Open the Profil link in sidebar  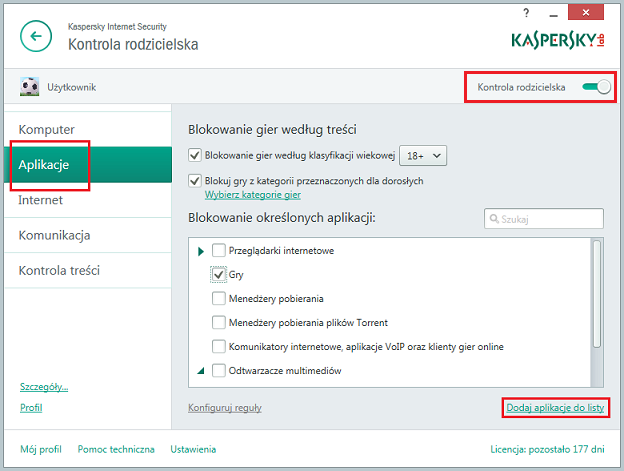(31, 408)
